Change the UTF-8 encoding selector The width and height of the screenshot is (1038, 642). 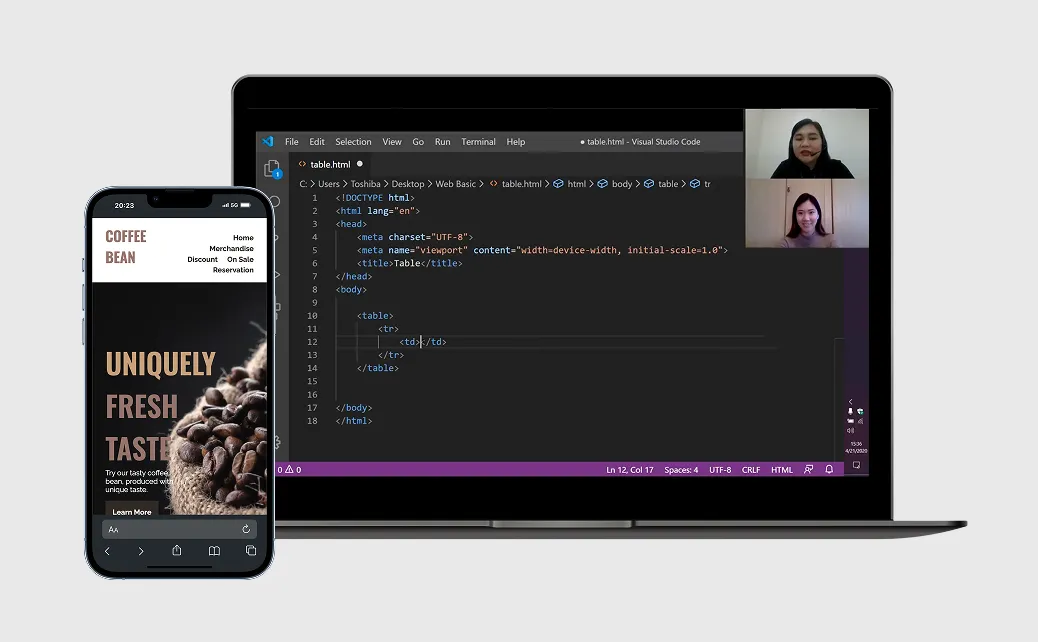[x=720, y=469]
